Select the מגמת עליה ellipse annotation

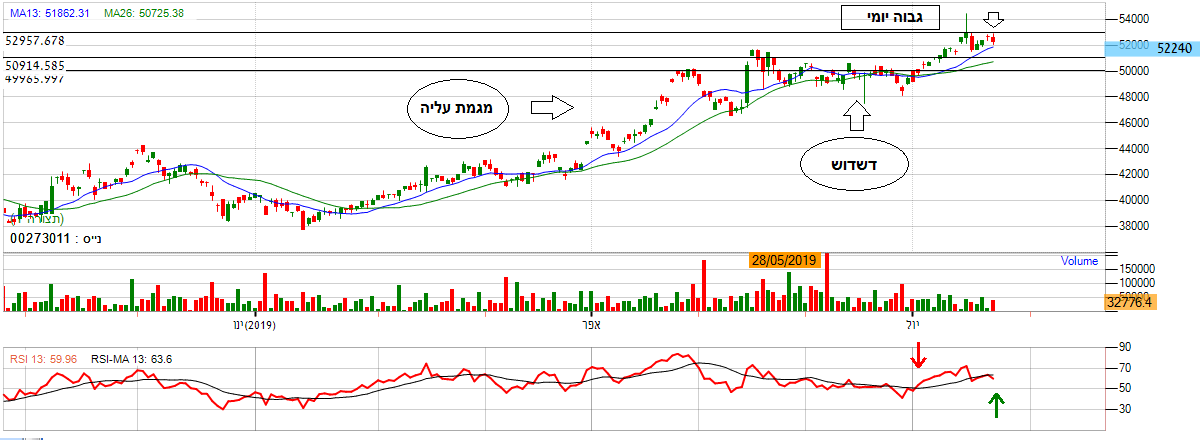[x=459, y=108]
